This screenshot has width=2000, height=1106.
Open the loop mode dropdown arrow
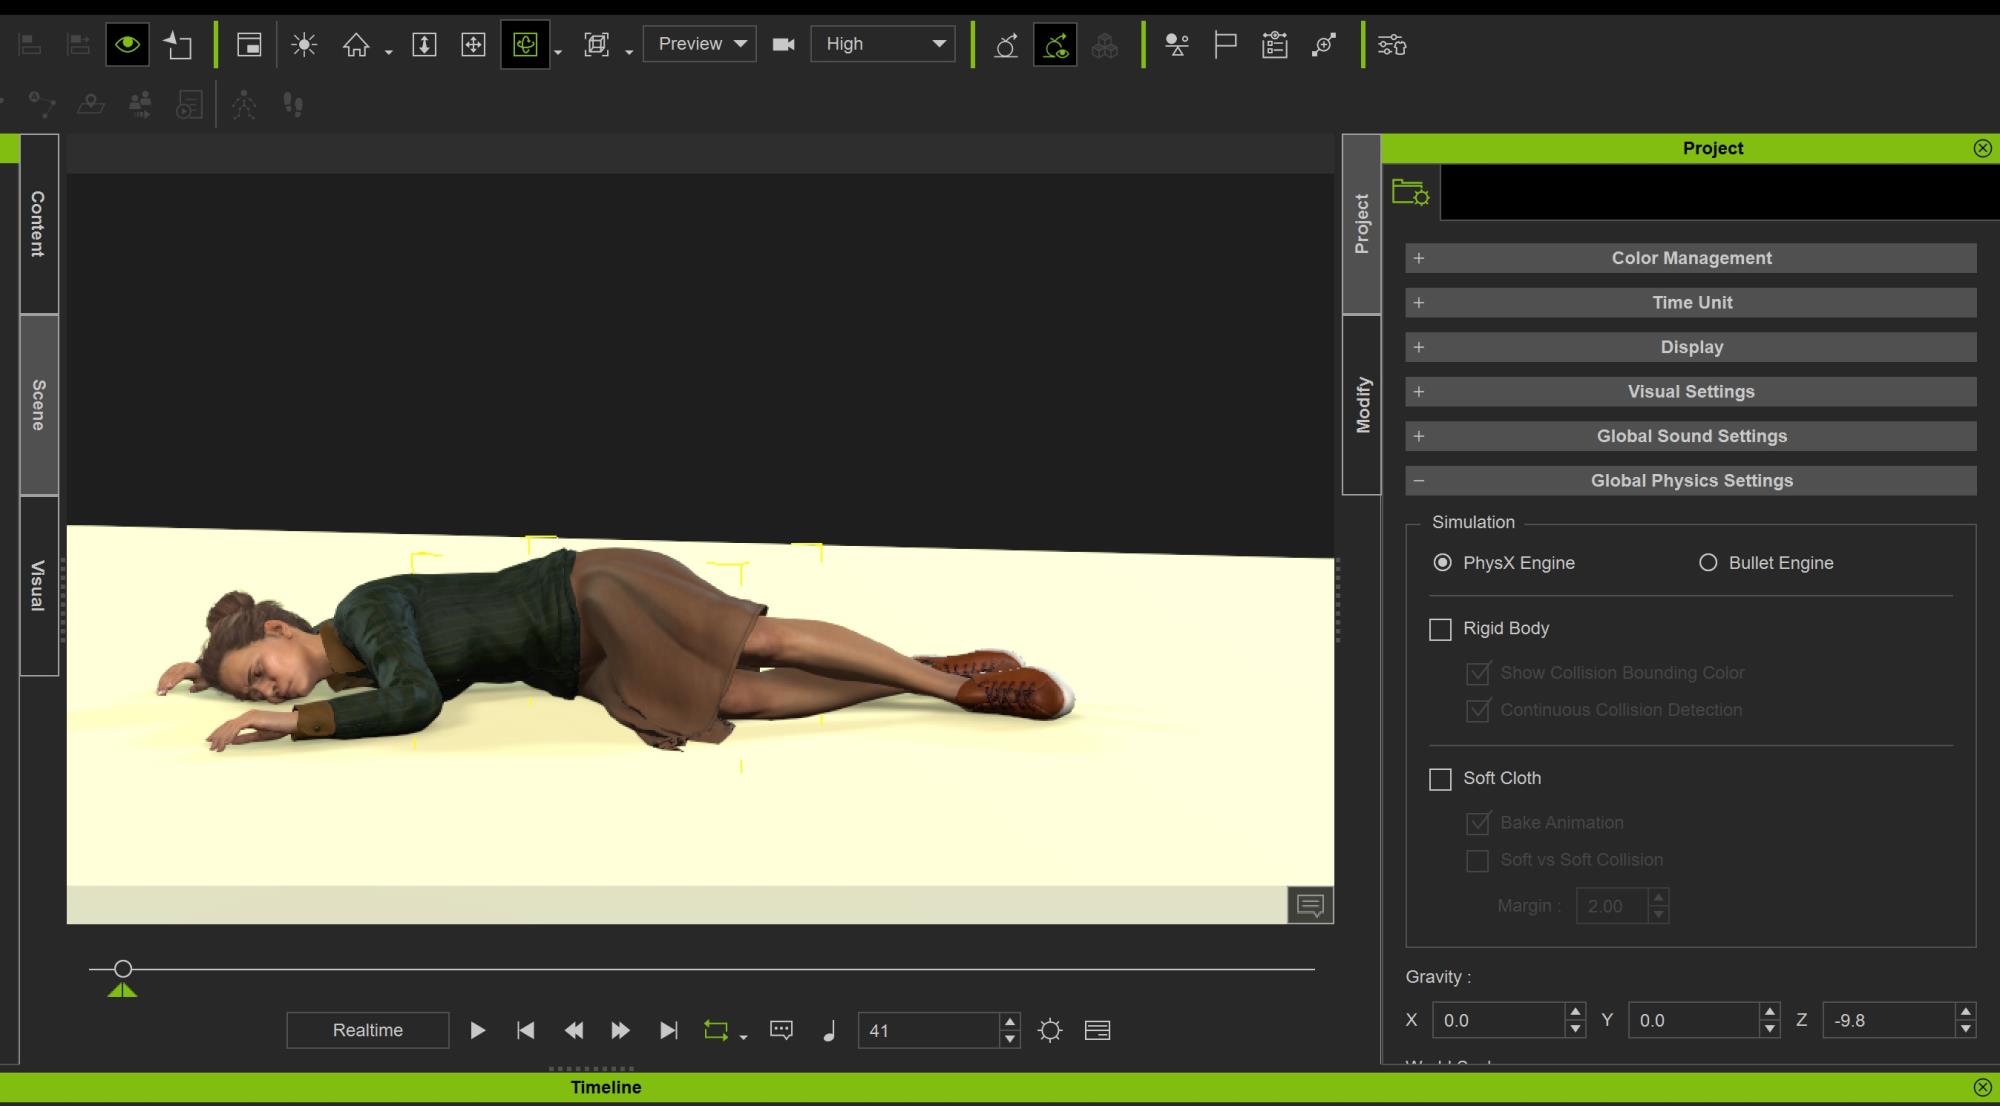tap(743, 1037)
